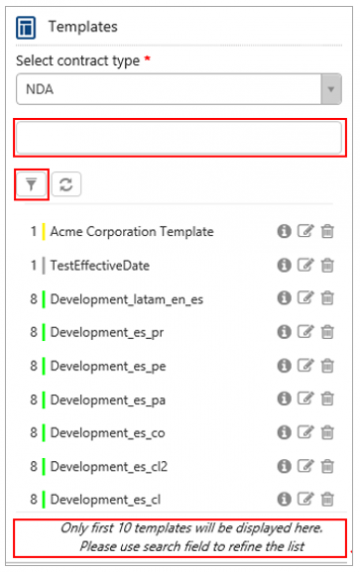Show info for Development_es_cl2 template

(x=284, y=466)
